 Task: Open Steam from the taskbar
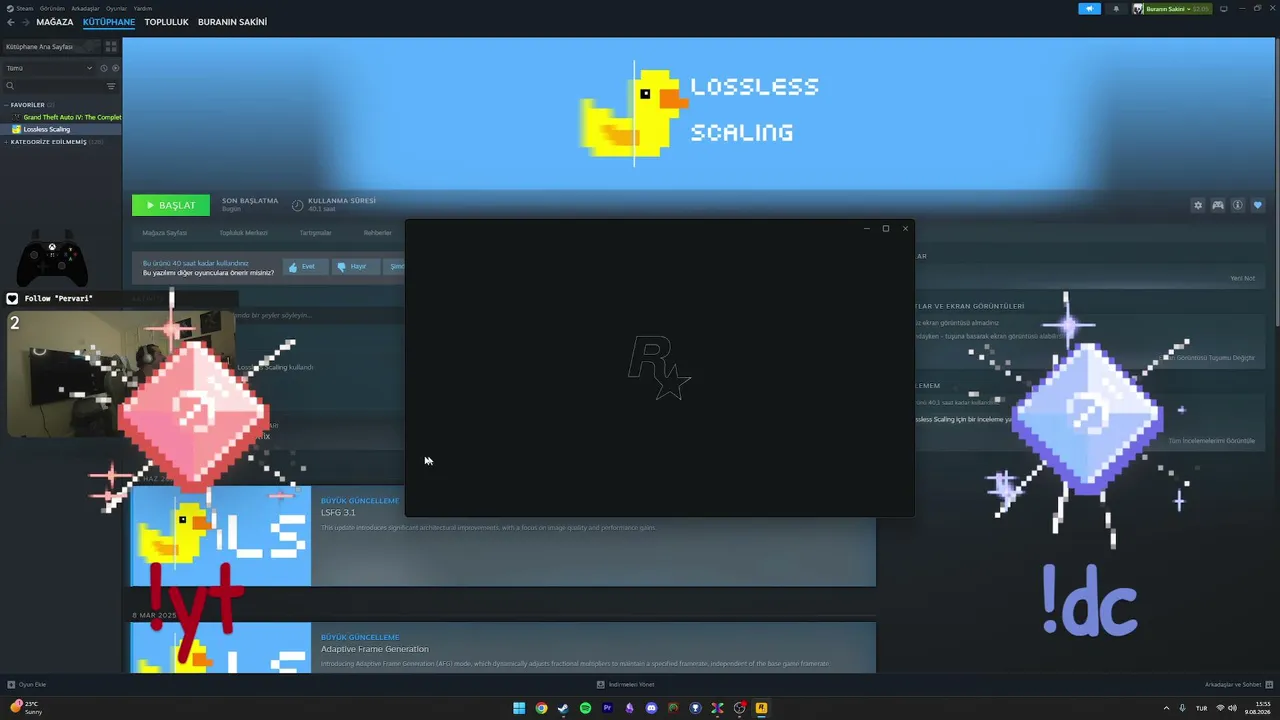[x=563, y=708]
